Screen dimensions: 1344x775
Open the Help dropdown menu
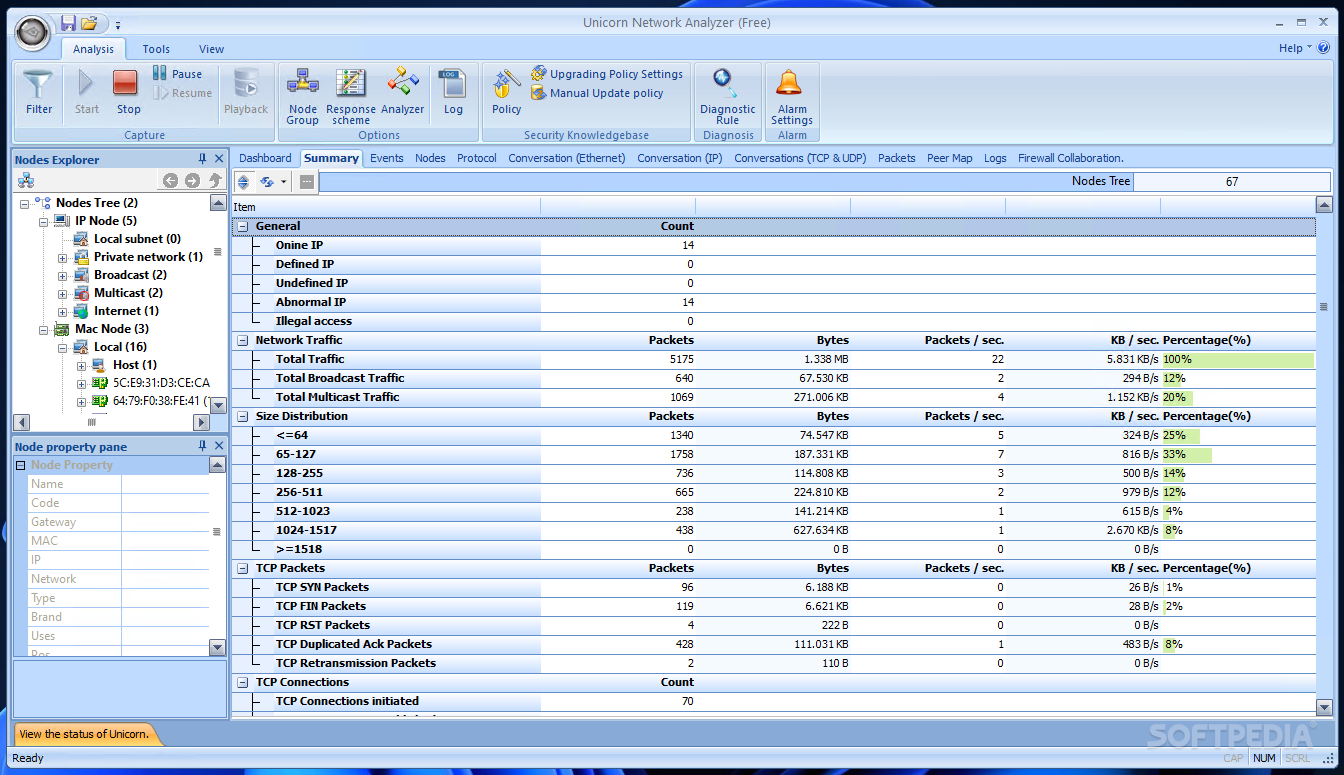pos(1295,48)
